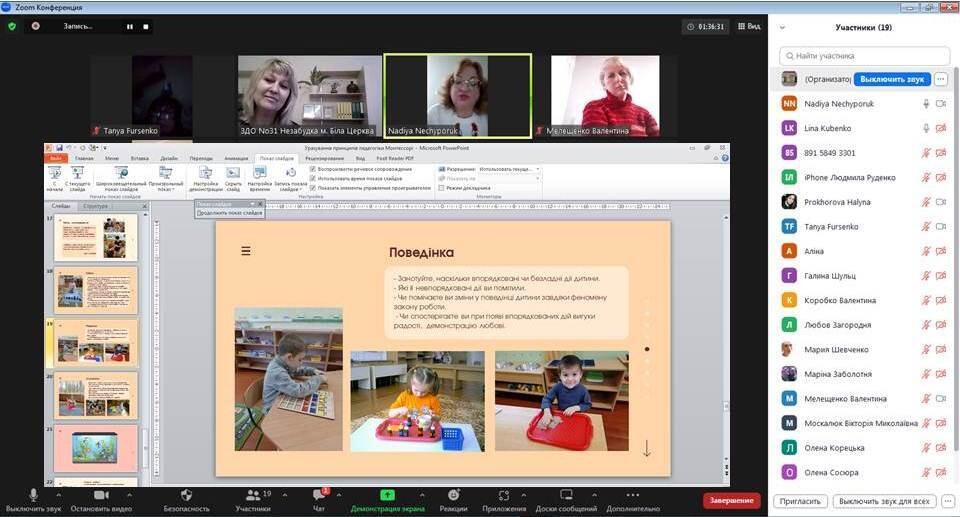960x517 pixels.
Task: Click blue Mute button for Organizer row
Action: (x=891, y=79)
